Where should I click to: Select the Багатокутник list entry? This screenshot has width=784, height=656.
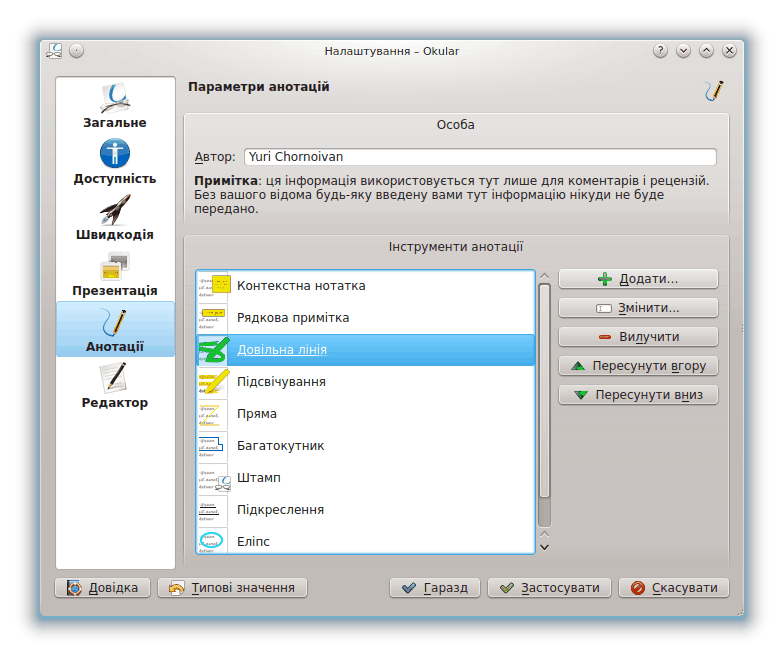pos(280,446)
